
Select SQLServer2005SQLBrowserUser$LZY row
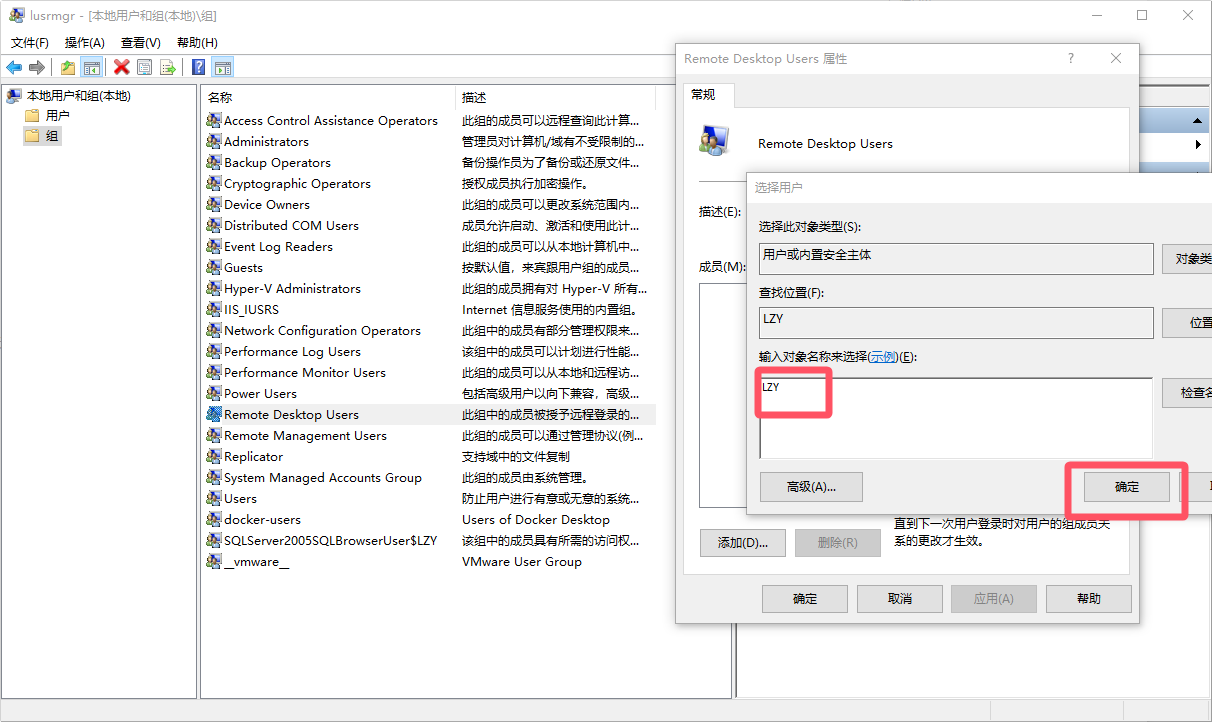click(x=430, y=541)
